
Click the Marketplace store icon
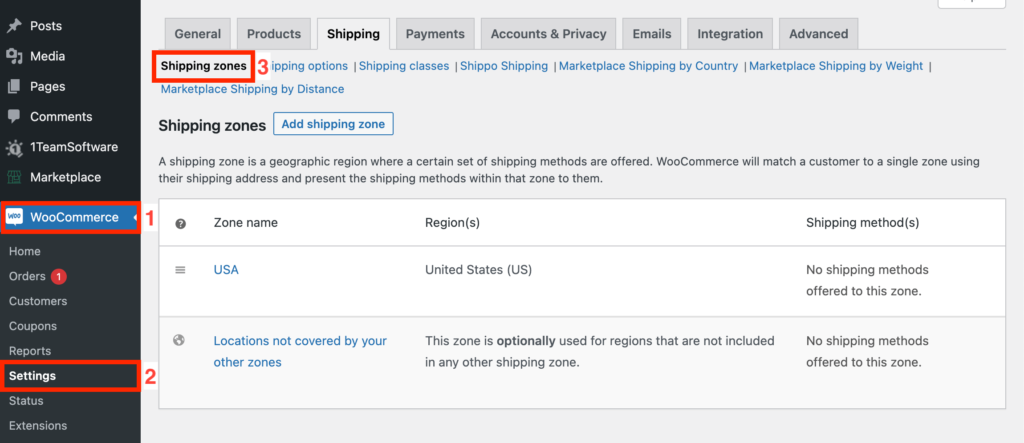tap(14, 178)
